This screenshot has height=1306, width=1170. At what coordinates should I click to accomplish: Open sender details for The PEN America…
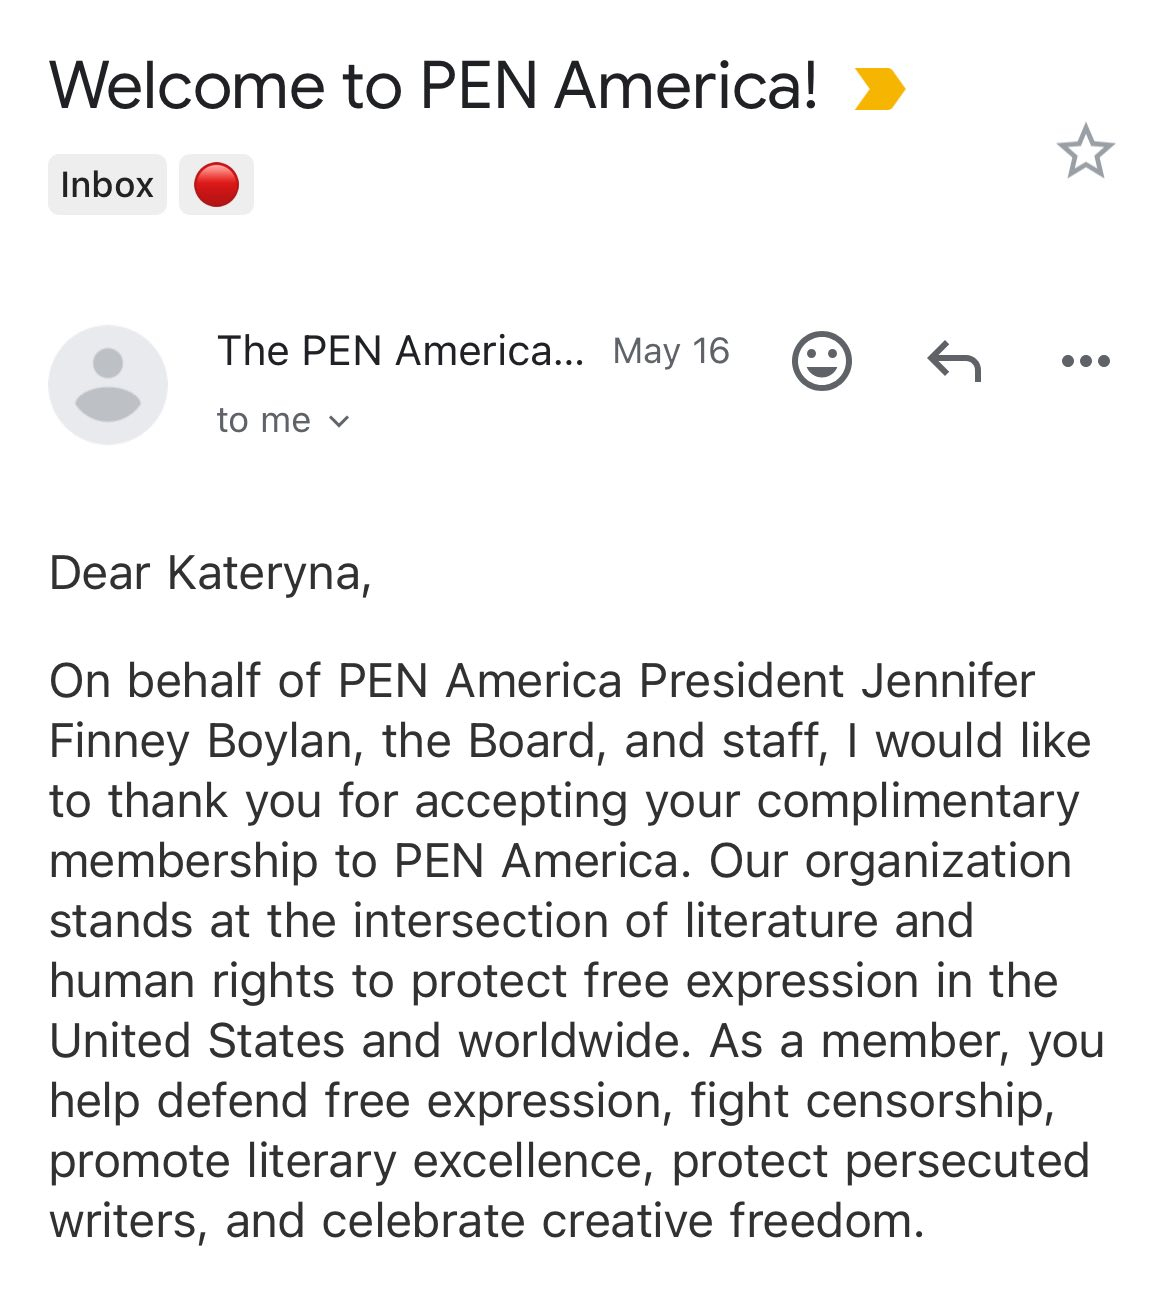click(x=400, y=351)
